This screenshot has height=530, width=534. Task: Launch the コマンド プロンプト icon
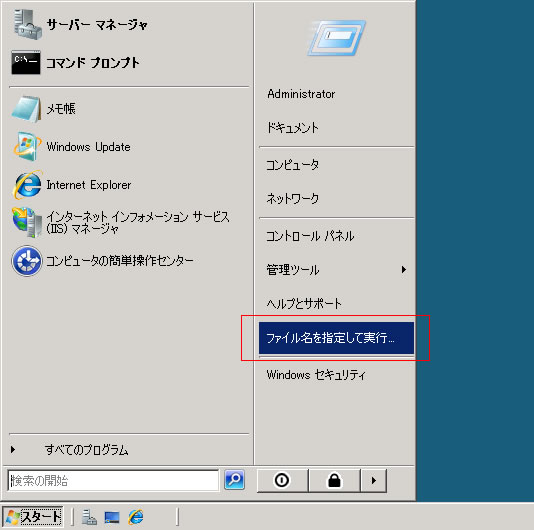[26, 63]
